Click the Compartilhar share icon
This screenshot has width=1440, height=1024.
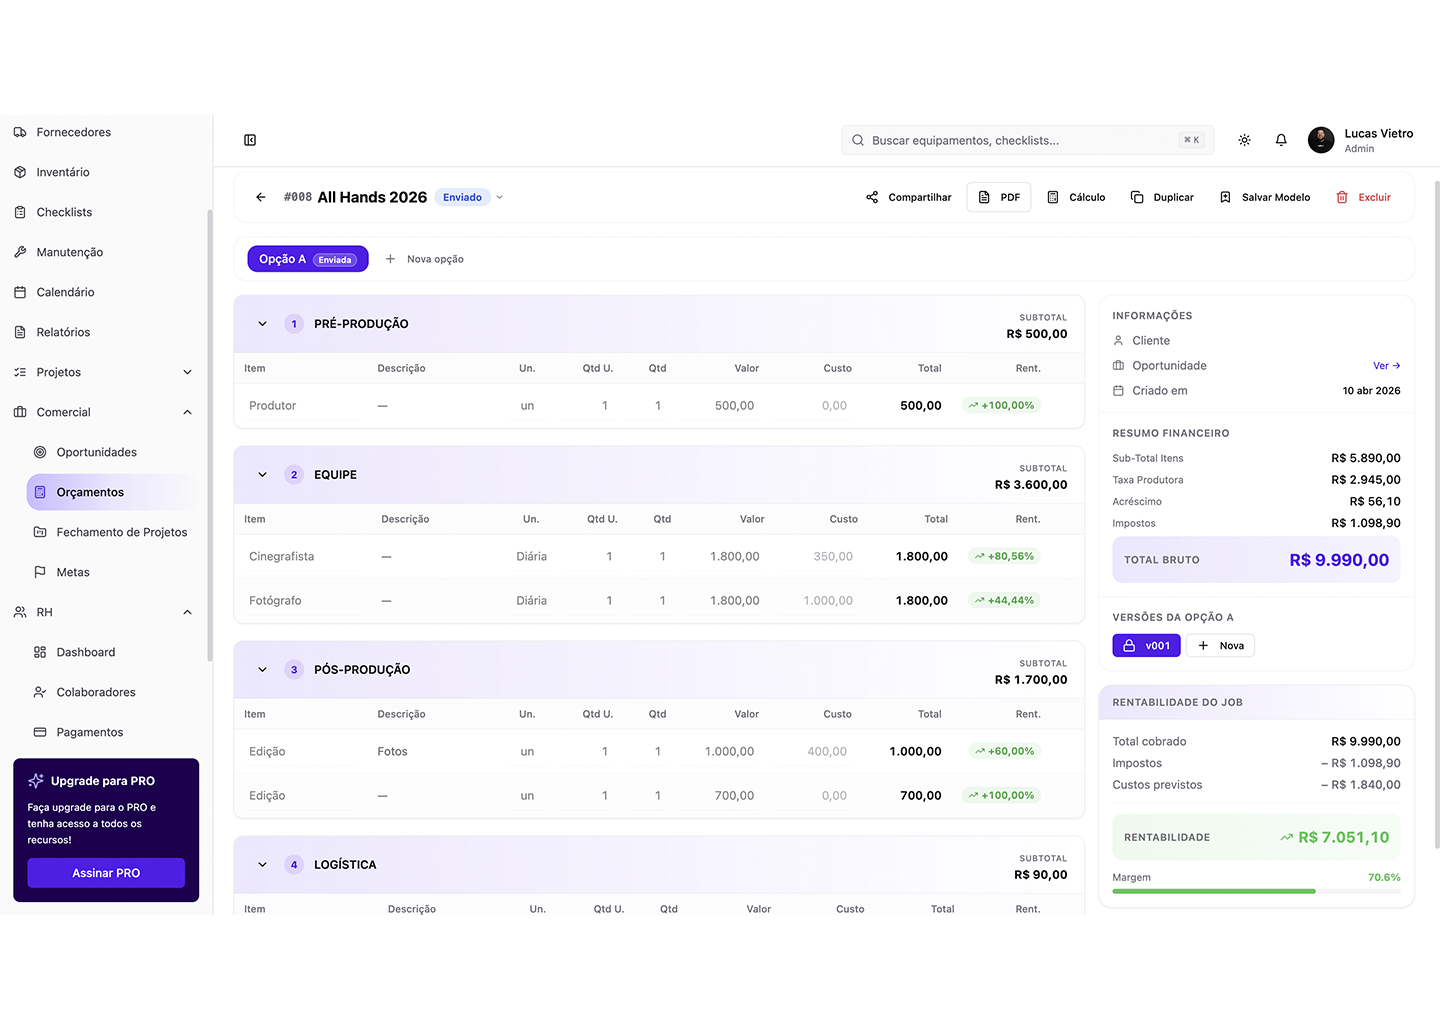872,197
